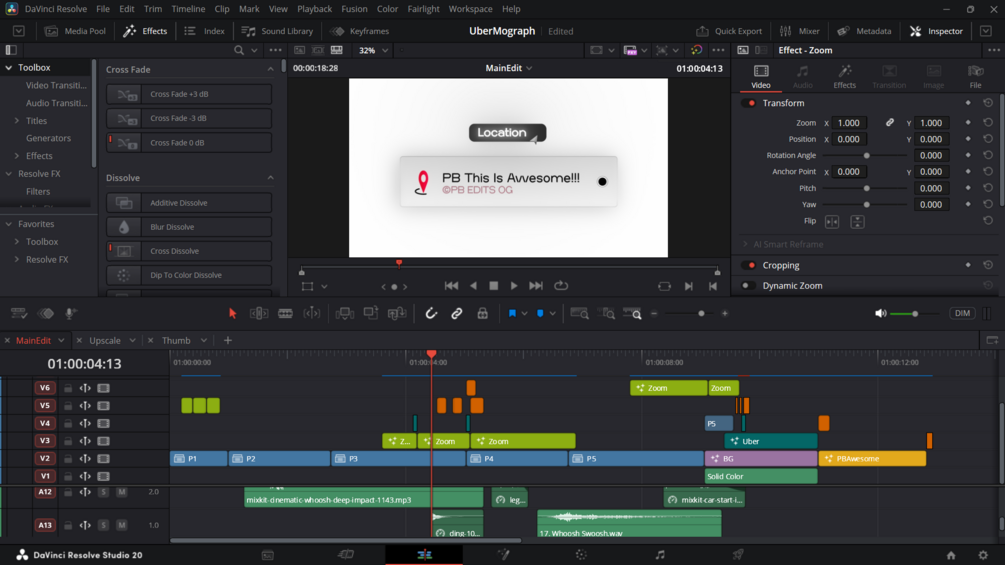Click the Zoom X value field
The image size is (1005, 565).
click(x=850, y=123)
